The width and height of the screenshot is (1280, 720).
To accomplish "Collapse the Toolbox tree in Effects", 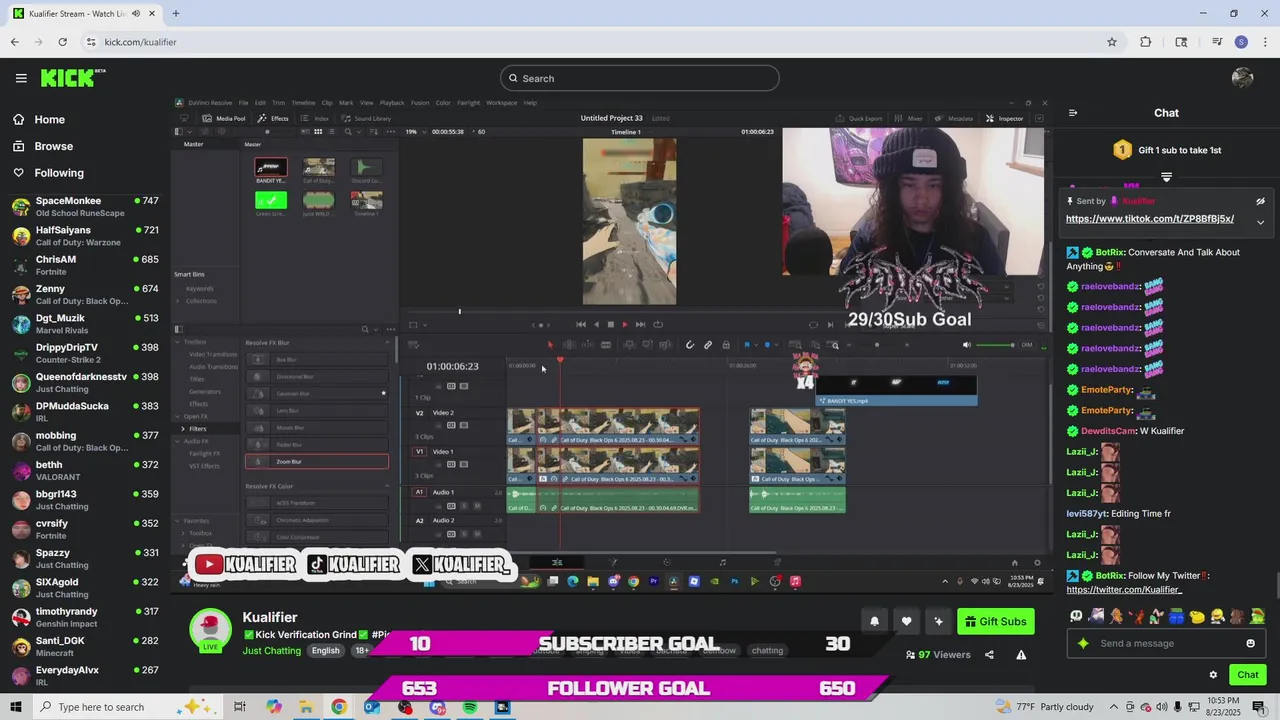I will click(x=178, y=342).
